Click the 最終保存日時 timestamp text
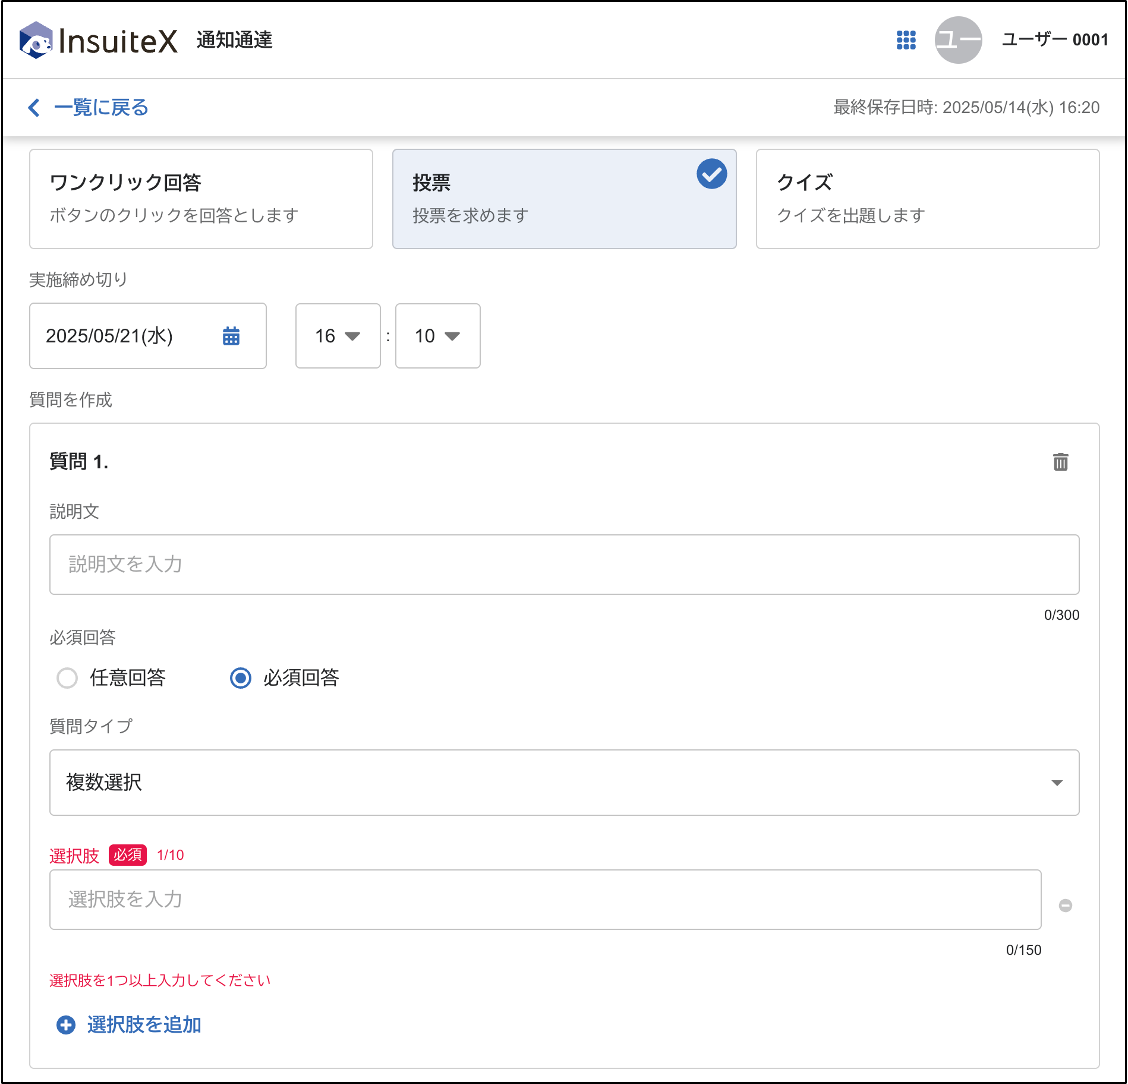 [966, 108]
